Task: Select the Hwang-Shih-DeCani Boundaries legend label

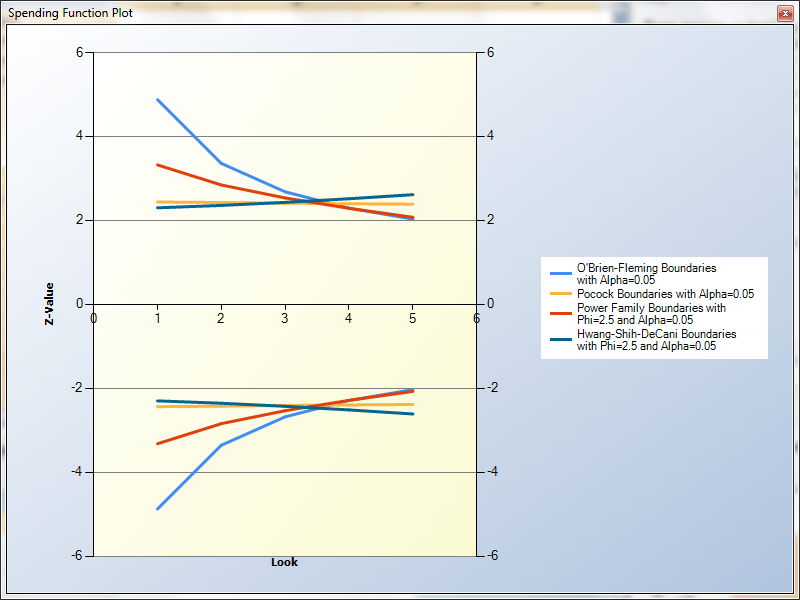Action: pyautogui.click(x=656, y=341)
